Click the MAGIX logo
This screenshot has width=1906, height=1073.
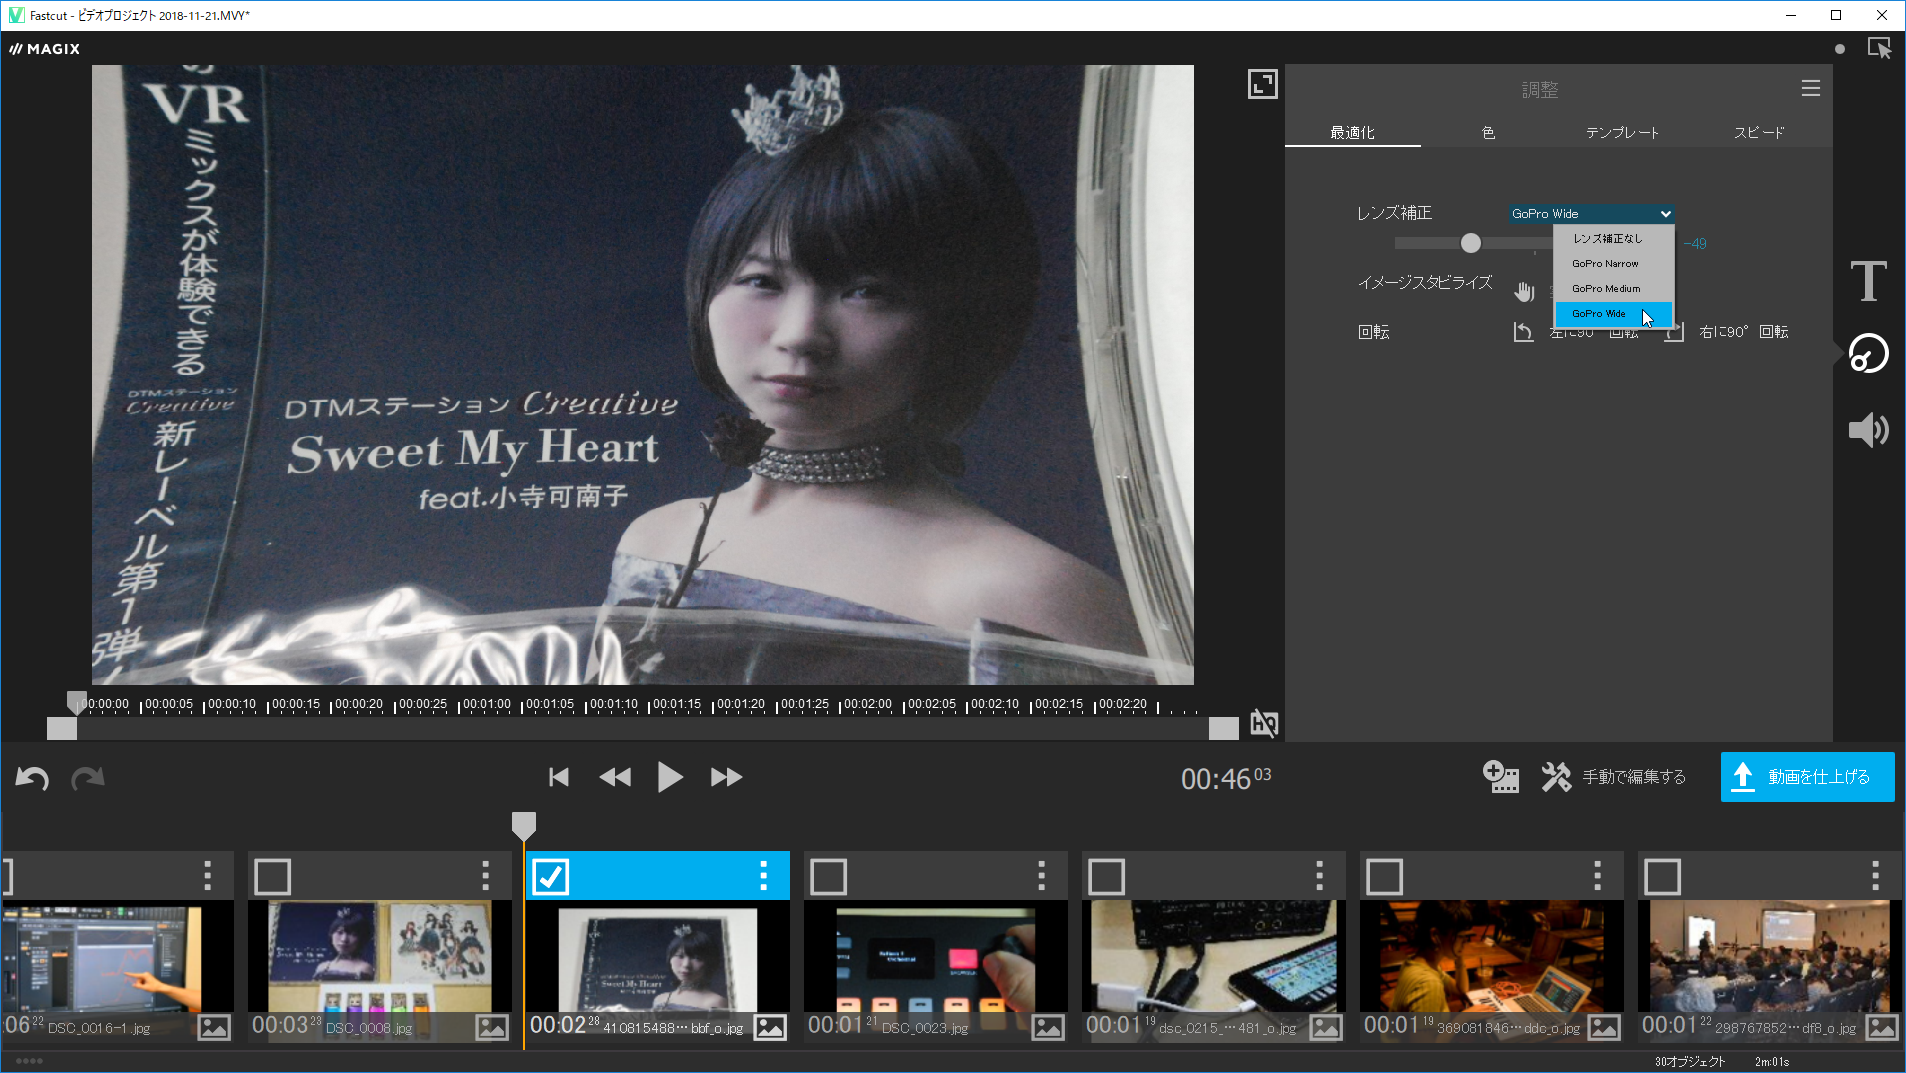tap(45, 49)
